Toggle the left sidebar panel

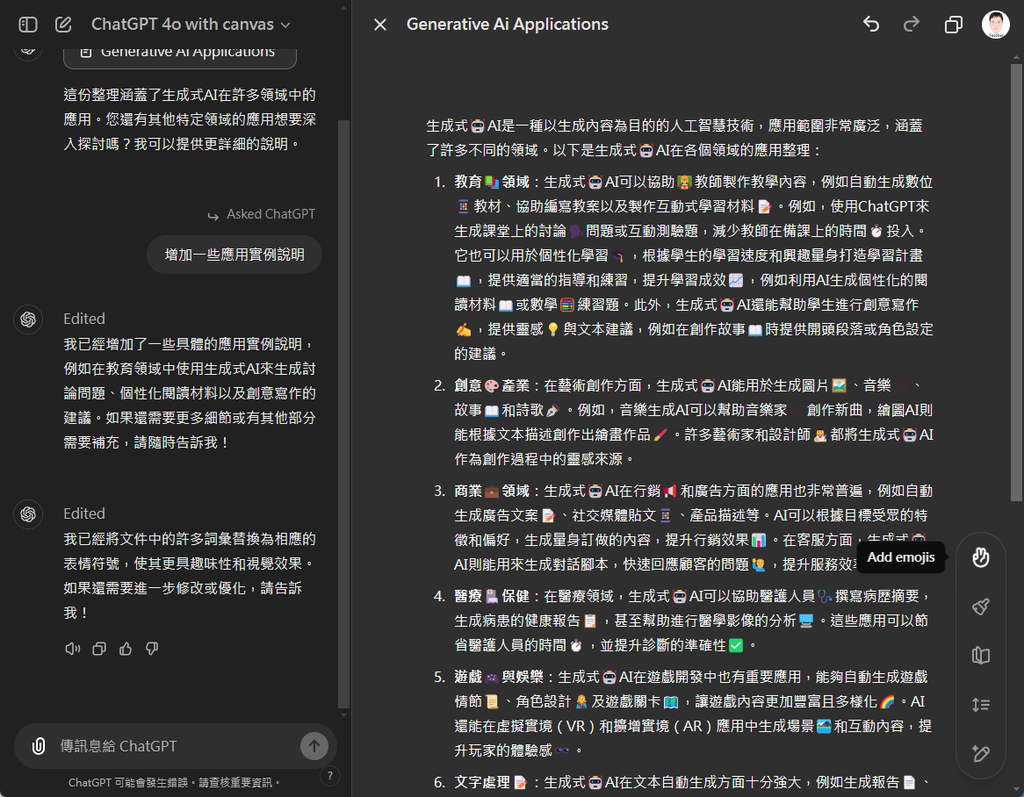(28, 25)
